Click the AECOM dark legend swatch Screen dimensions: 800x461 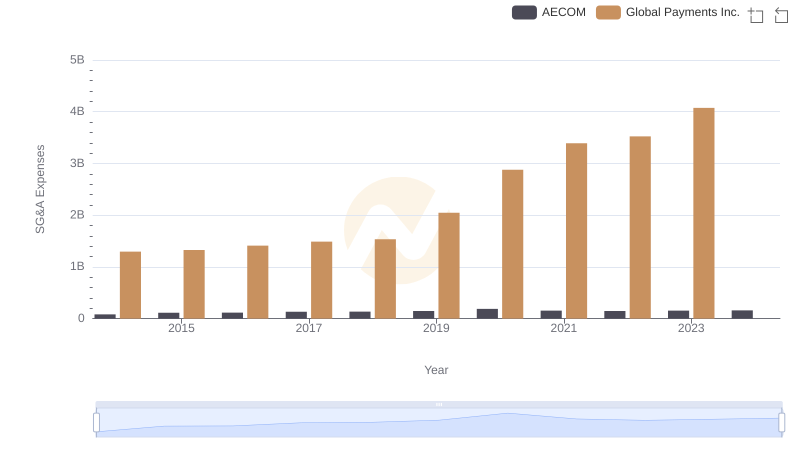coord(524,12)
